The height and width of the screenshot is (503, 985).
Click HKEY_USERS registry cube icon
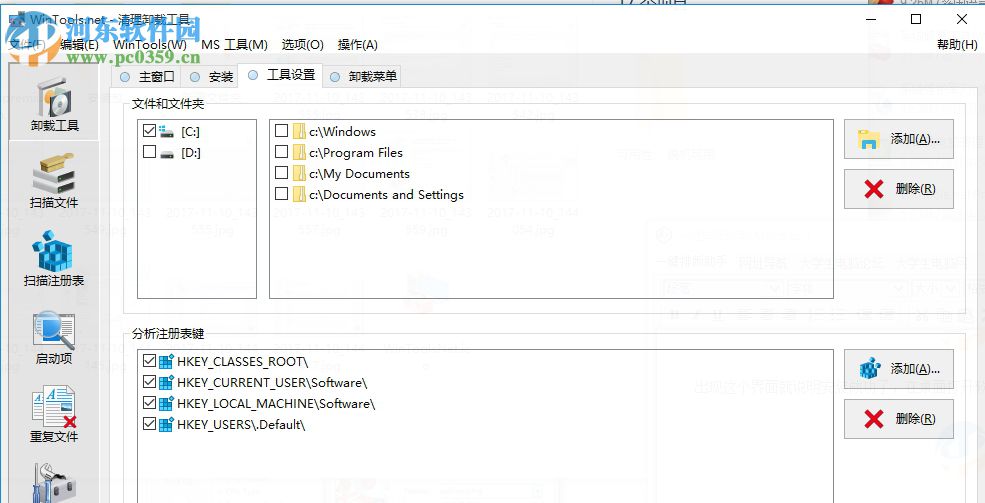pos(166,425)
